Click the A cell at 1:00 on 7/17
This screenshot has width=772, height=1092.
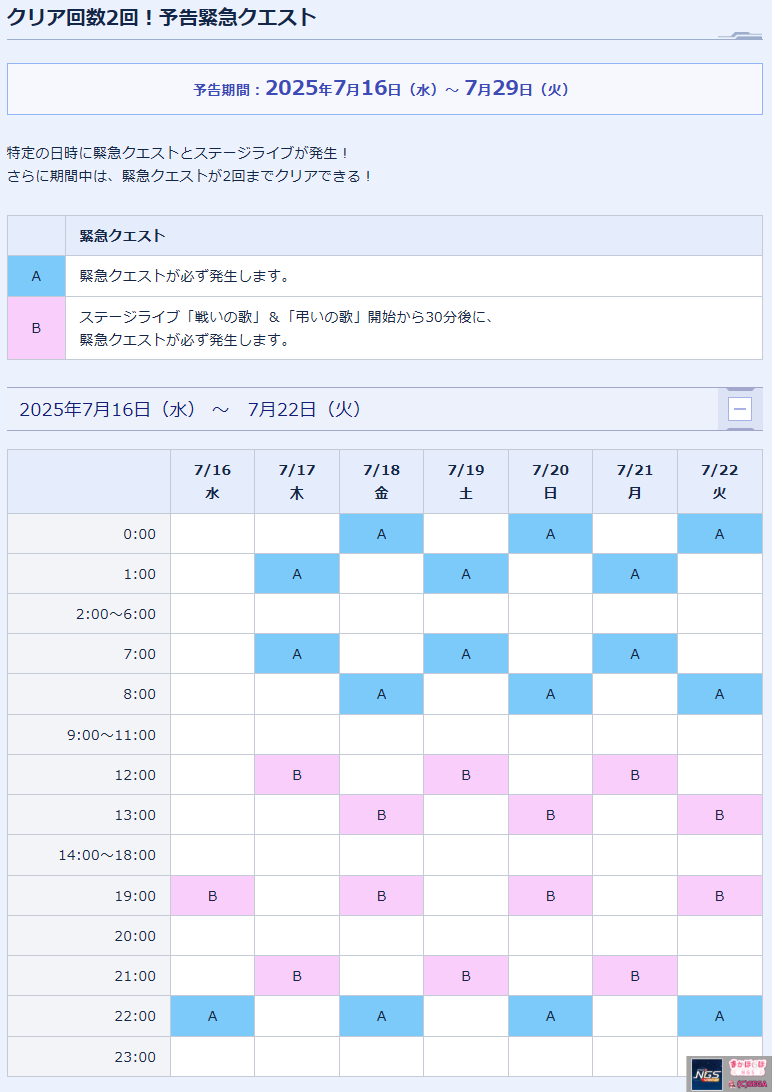[x=297, y=574]
